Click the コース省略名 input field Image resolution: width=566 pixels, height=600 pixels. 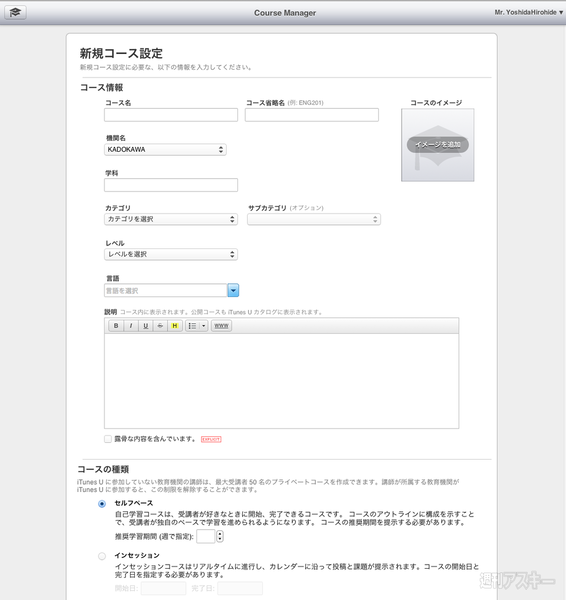312,115
